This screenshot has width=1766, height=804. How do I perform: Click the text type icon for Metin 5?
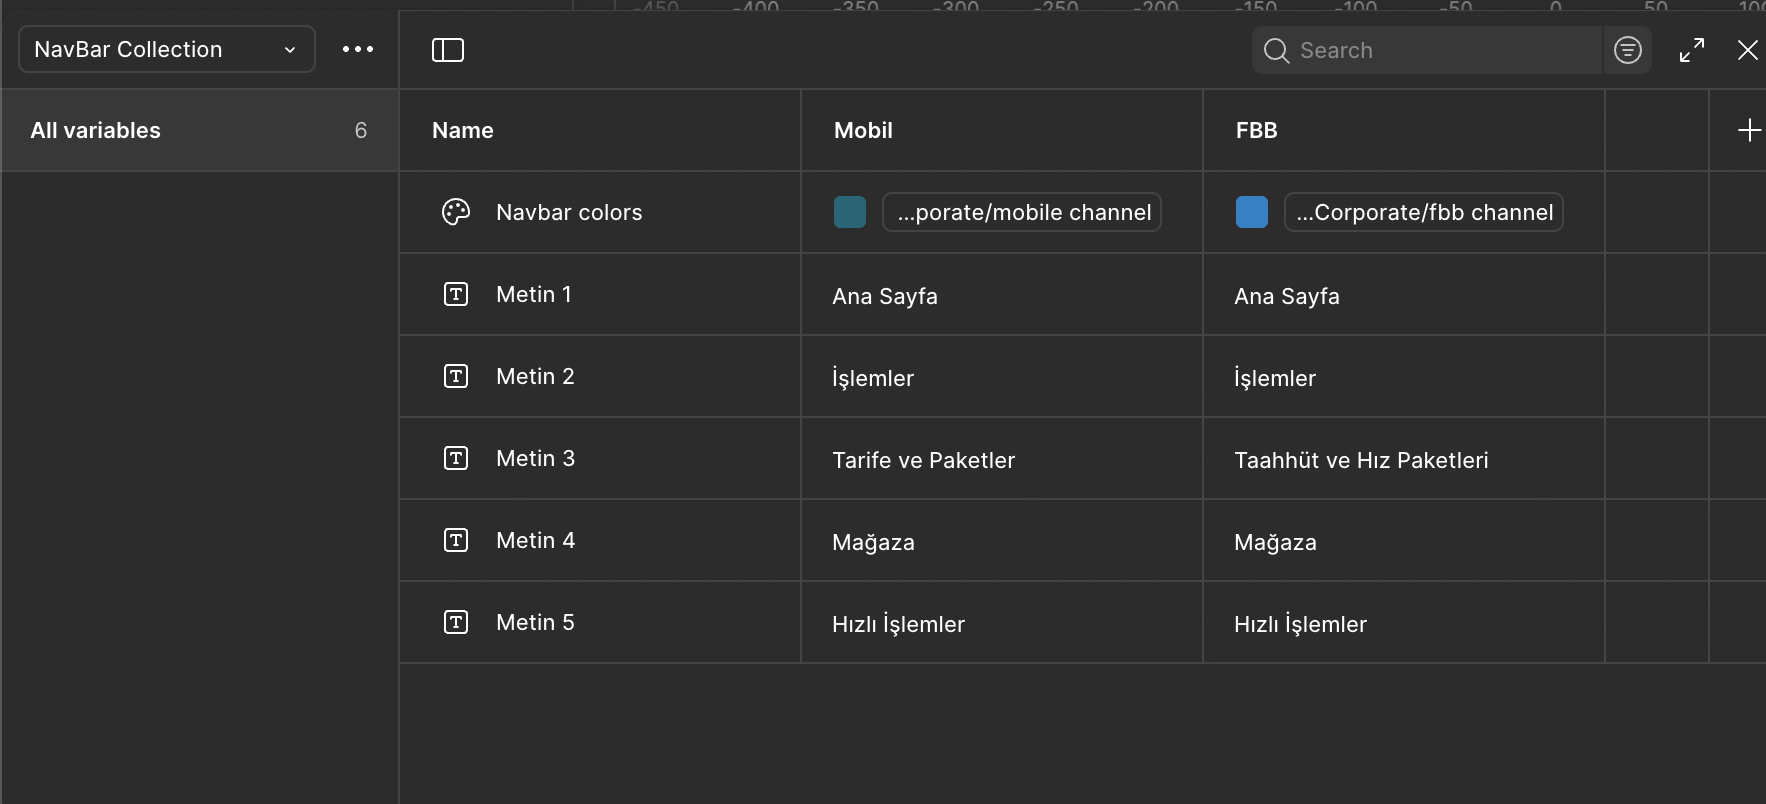coord(456,622)
